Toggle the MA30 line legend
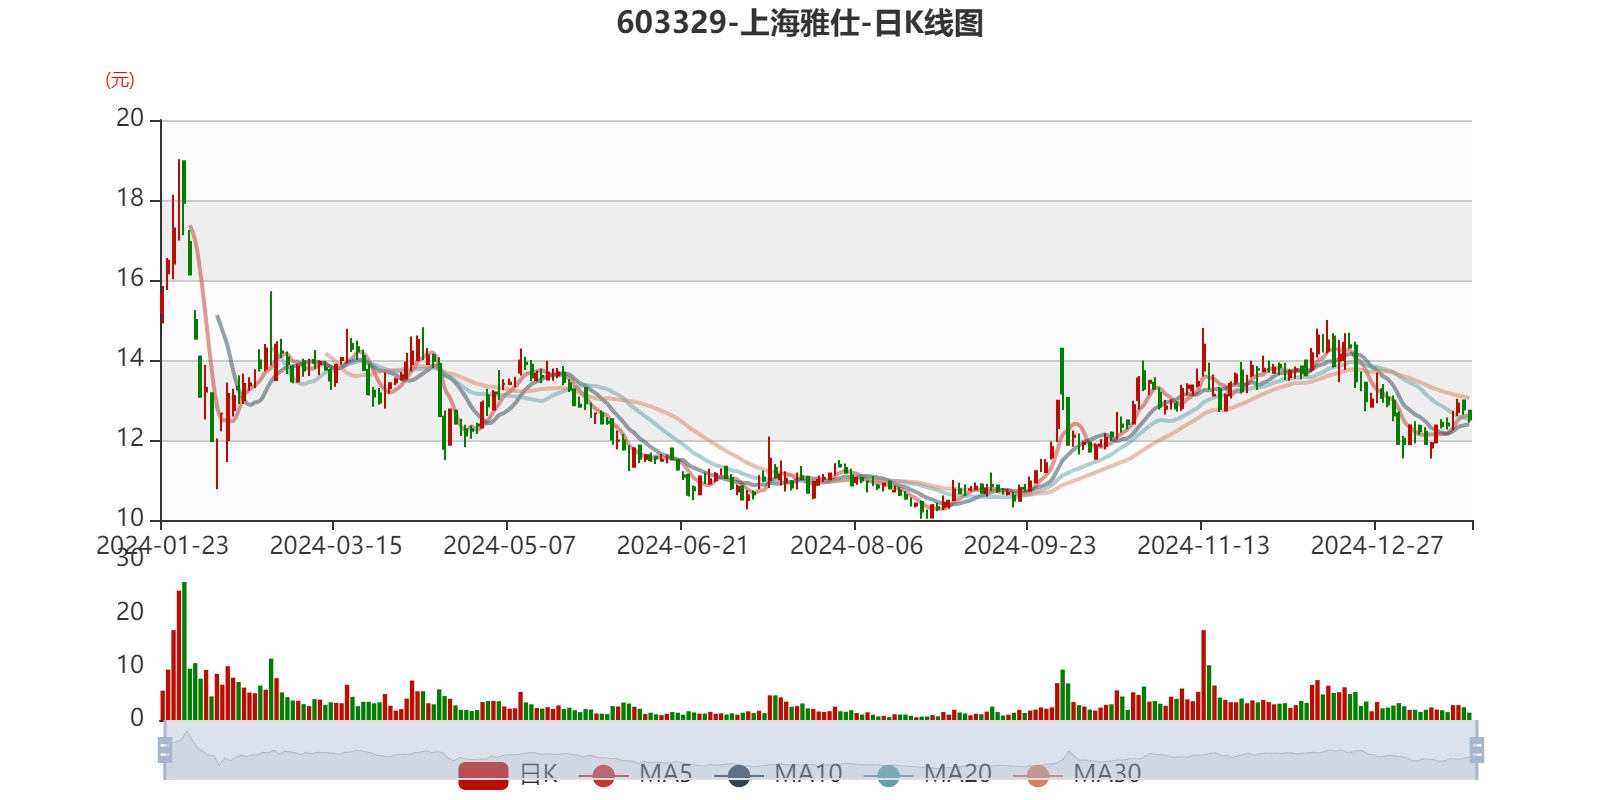The height and width of the screenshot is (800, 1600). (1077, 774)
